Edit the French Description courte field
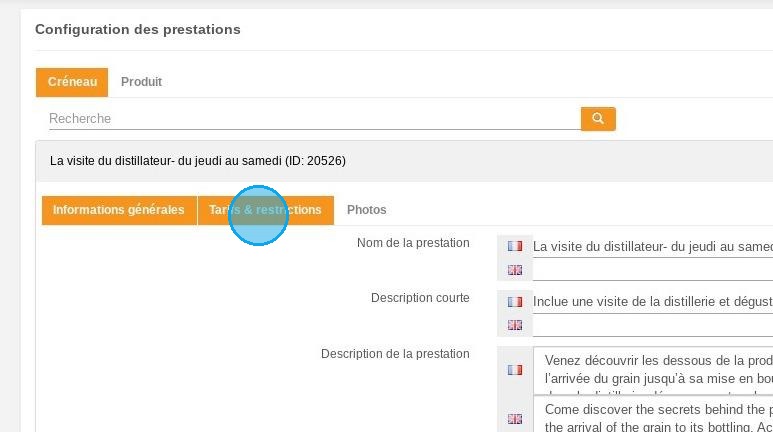The height and width of the screenshot is (432, 773). [x=653, y=301]
